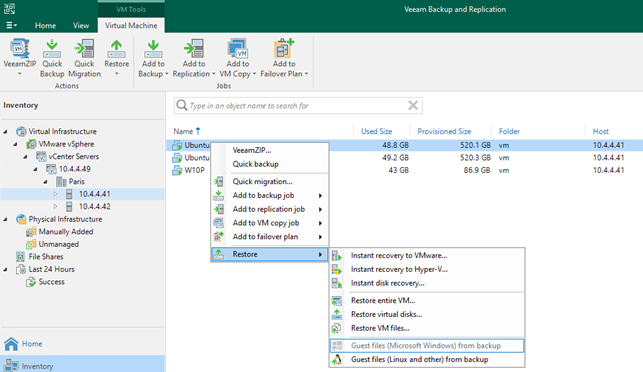Screen dimensions: 643x372
Task: Select Restore entire VM...
Action: (427, 301)
